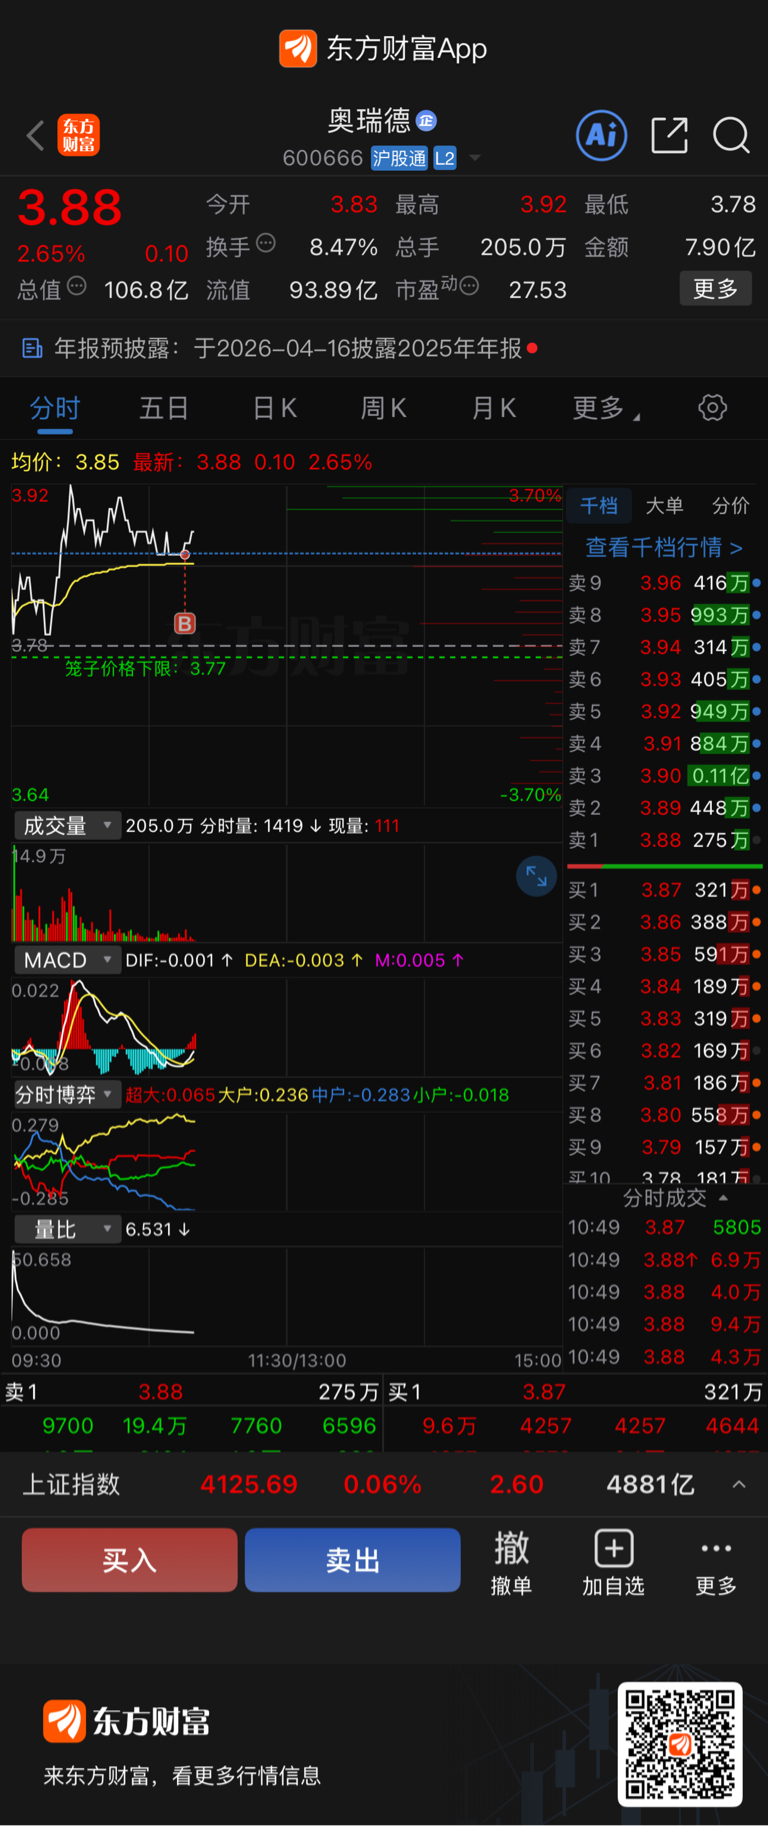Tap sell level 卖3 volume 0.11亿
Viewport: 768px width, 1826px height.
[720, 776]
